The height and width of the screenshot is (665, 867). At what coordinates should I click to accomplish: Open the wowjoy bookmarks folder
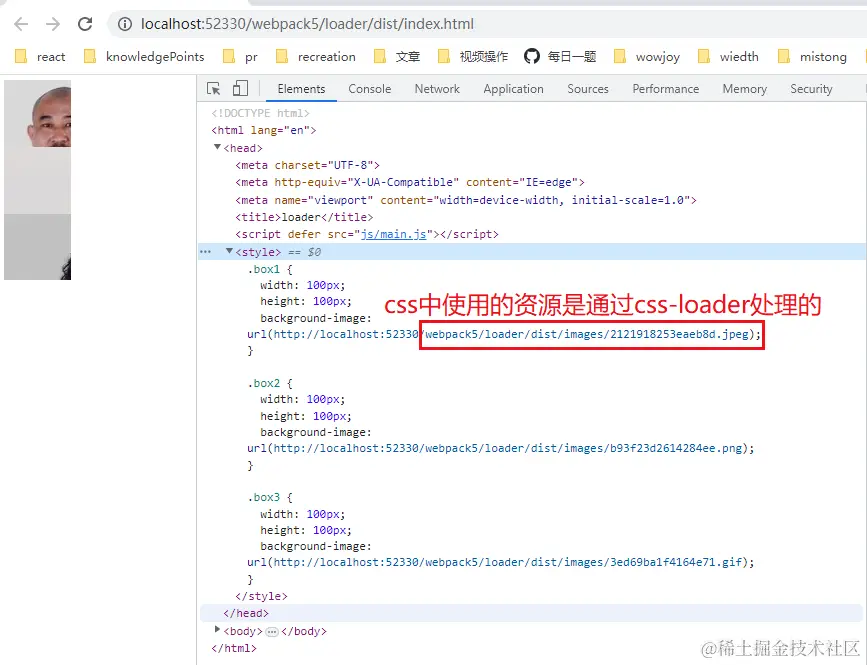pyautogui.click(x=647, y=56)
